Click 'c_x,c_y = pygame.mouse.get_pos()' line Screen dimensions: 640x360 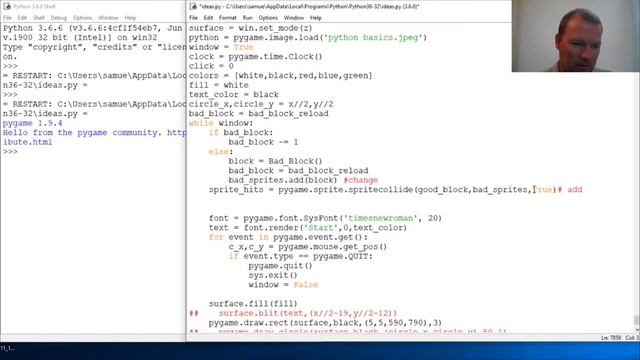308,247
